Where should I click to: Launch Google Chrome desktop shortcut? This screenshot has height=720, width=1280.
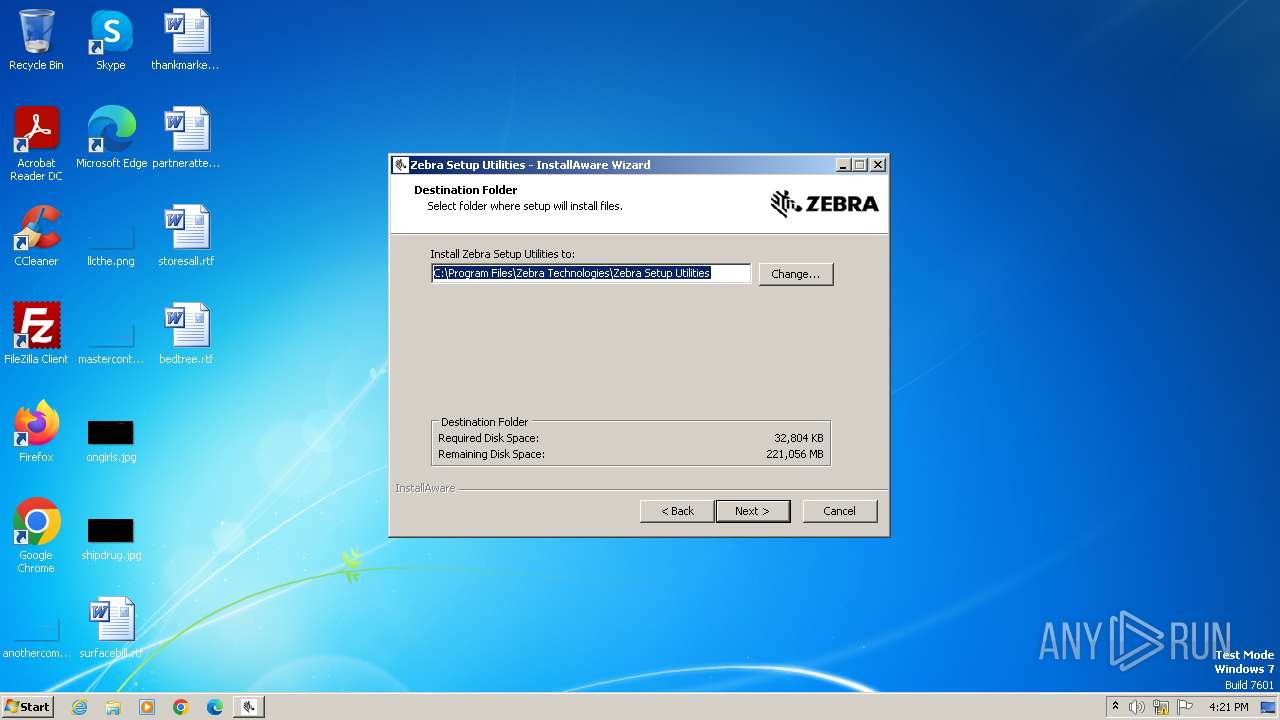(36, 535)
